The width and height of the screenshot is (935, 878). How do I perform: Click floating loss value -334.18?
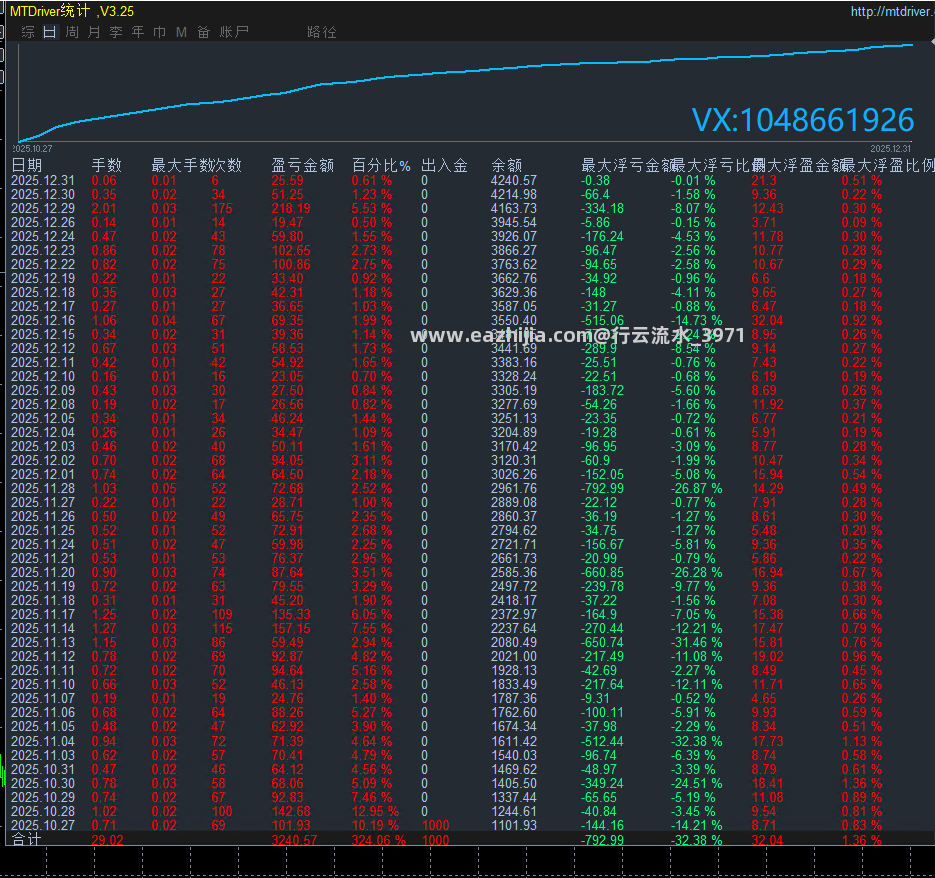pyautogui.click(x=603, y=208)
